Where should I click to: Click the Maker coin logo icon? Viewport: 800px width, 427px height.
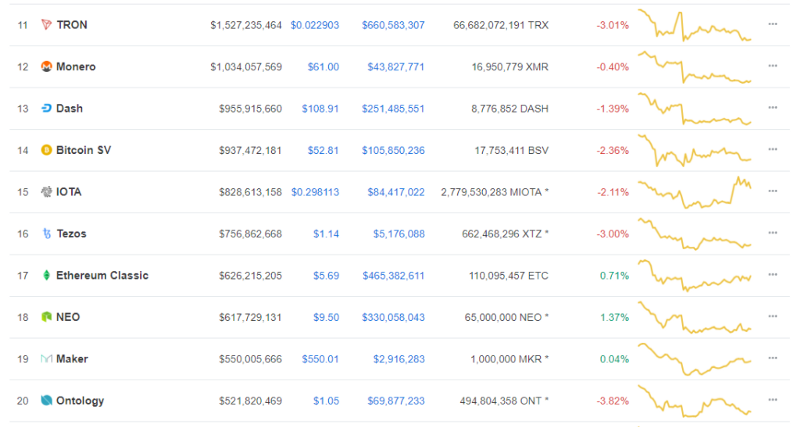pyautogui.click(x=46, y=359)
